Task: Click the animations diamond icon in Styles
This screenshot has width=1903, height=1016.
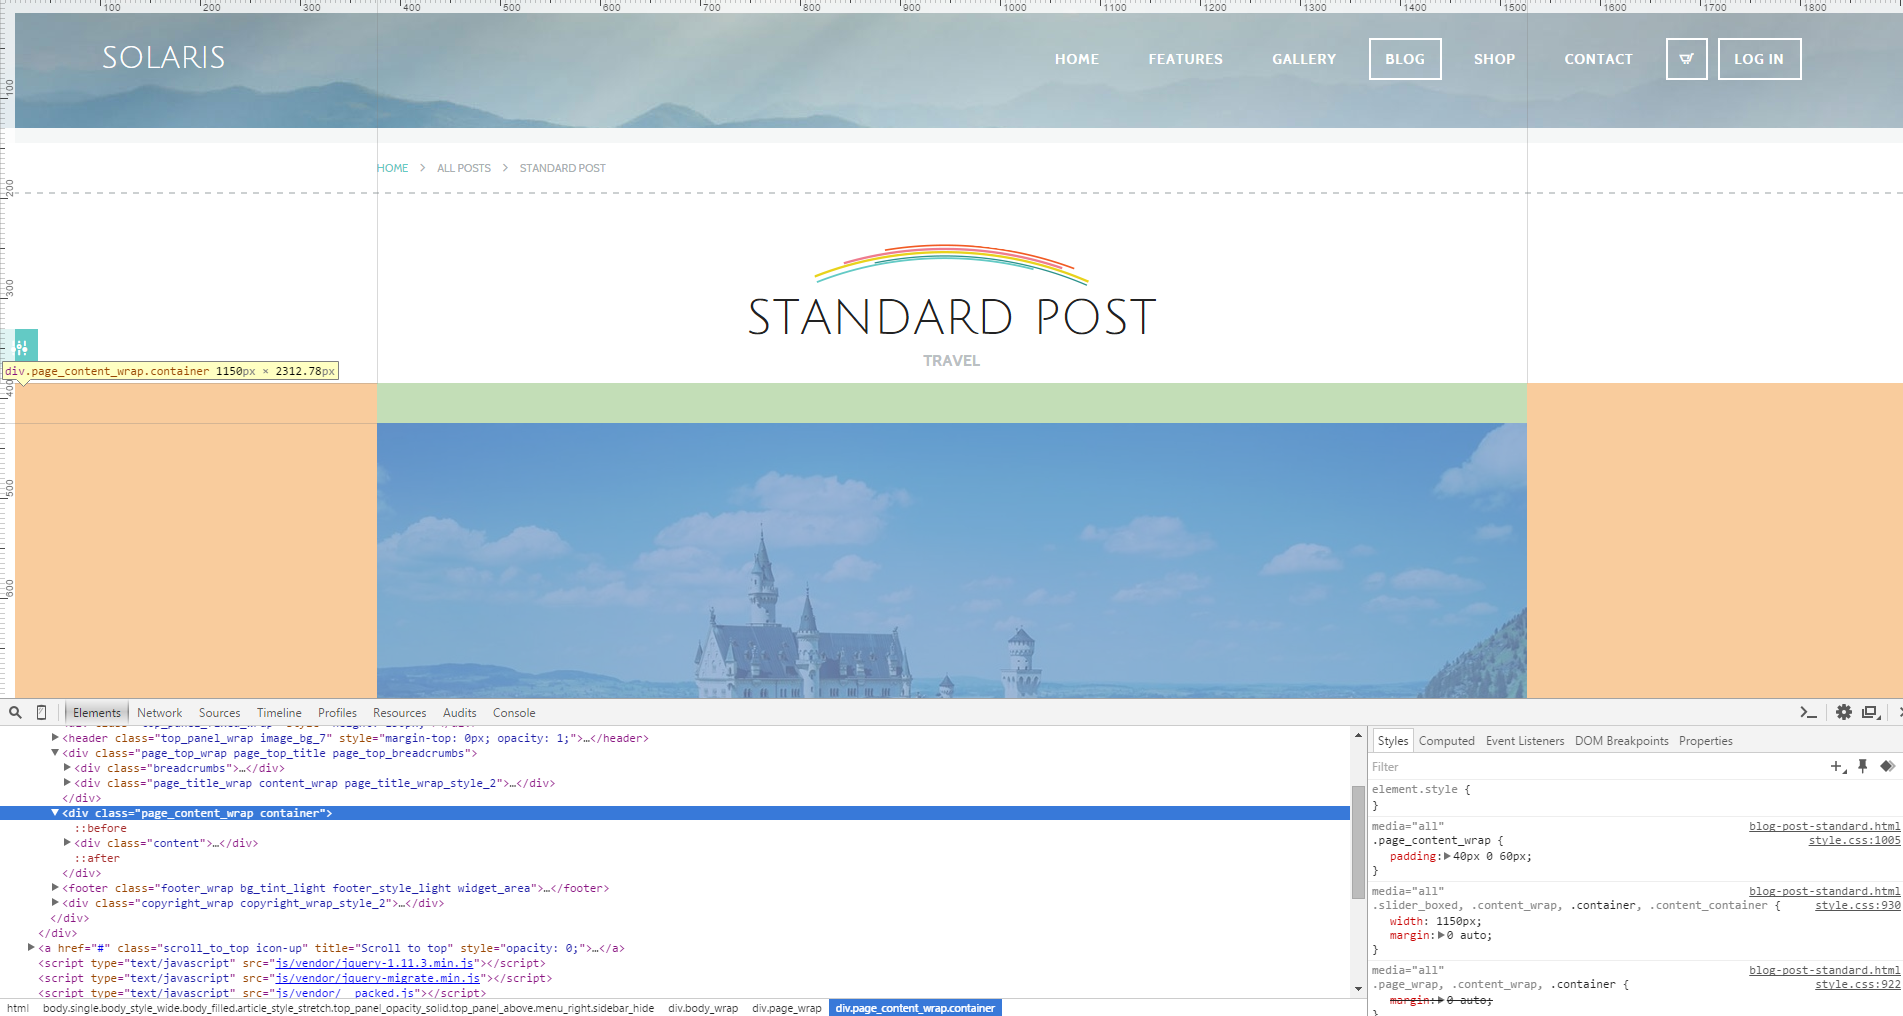Action: (1887, 767)
